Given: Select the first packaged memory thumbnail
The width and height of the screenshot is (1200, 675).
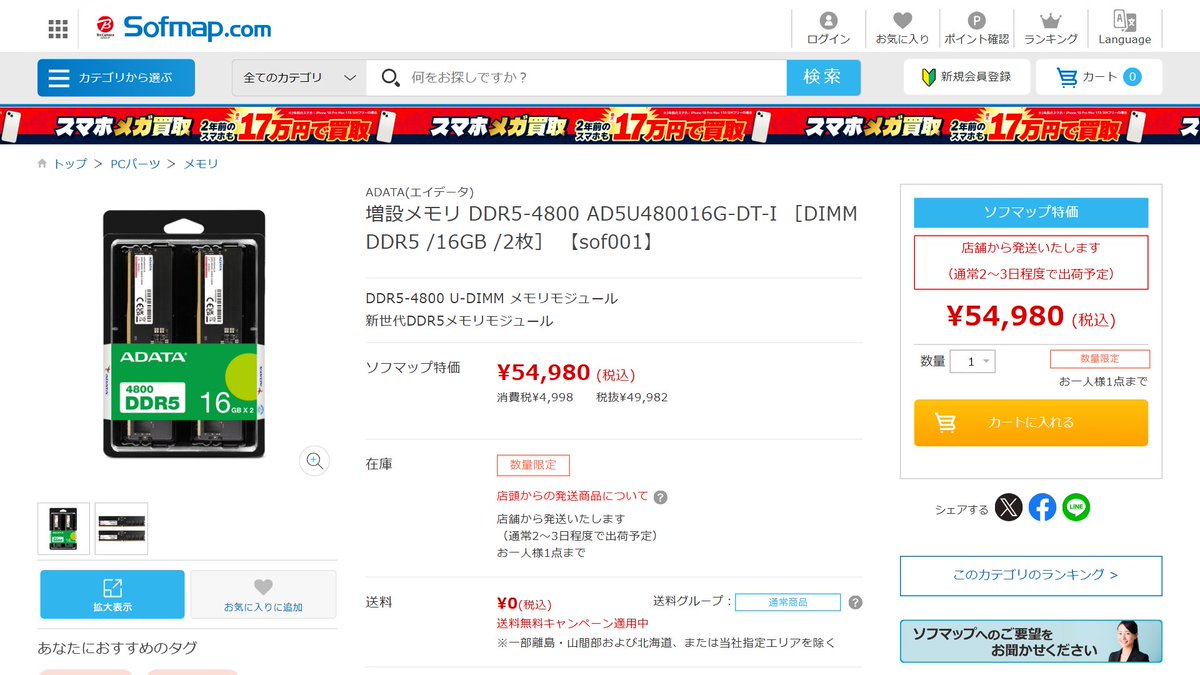Looking at the screenshot, I should point(63,529).
